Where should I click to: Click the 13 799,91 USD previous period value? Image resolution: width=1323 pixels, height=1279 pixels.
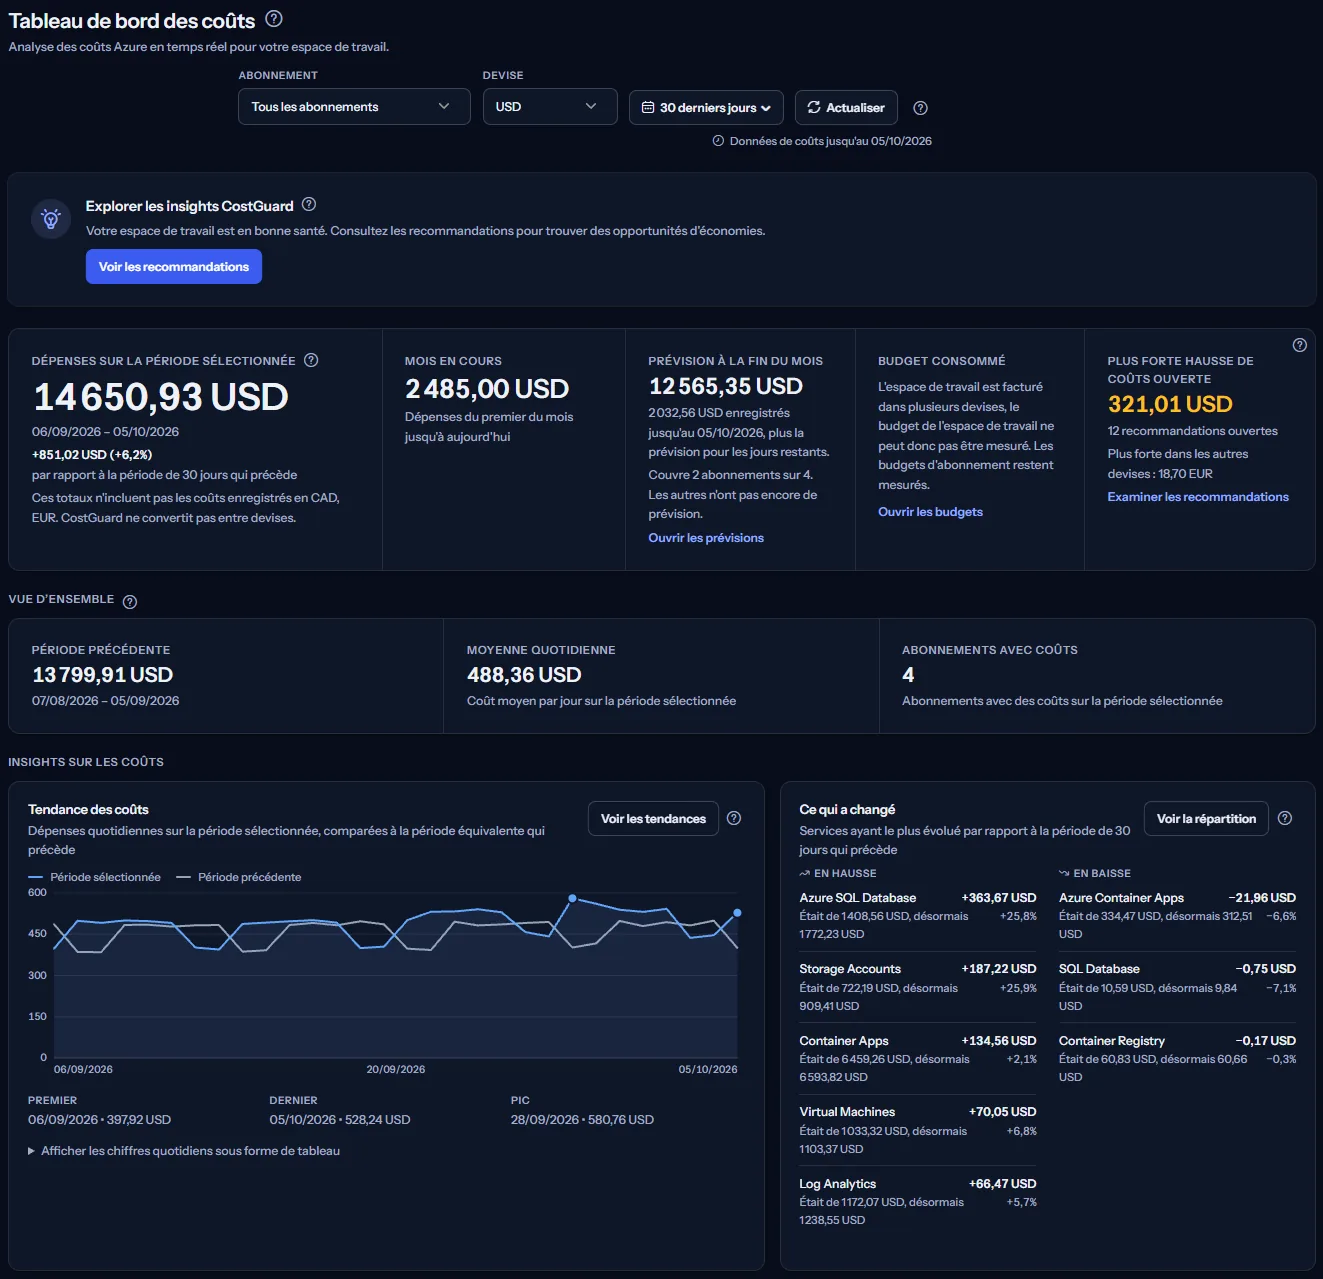pyautogui.click(x=103, y=675)
